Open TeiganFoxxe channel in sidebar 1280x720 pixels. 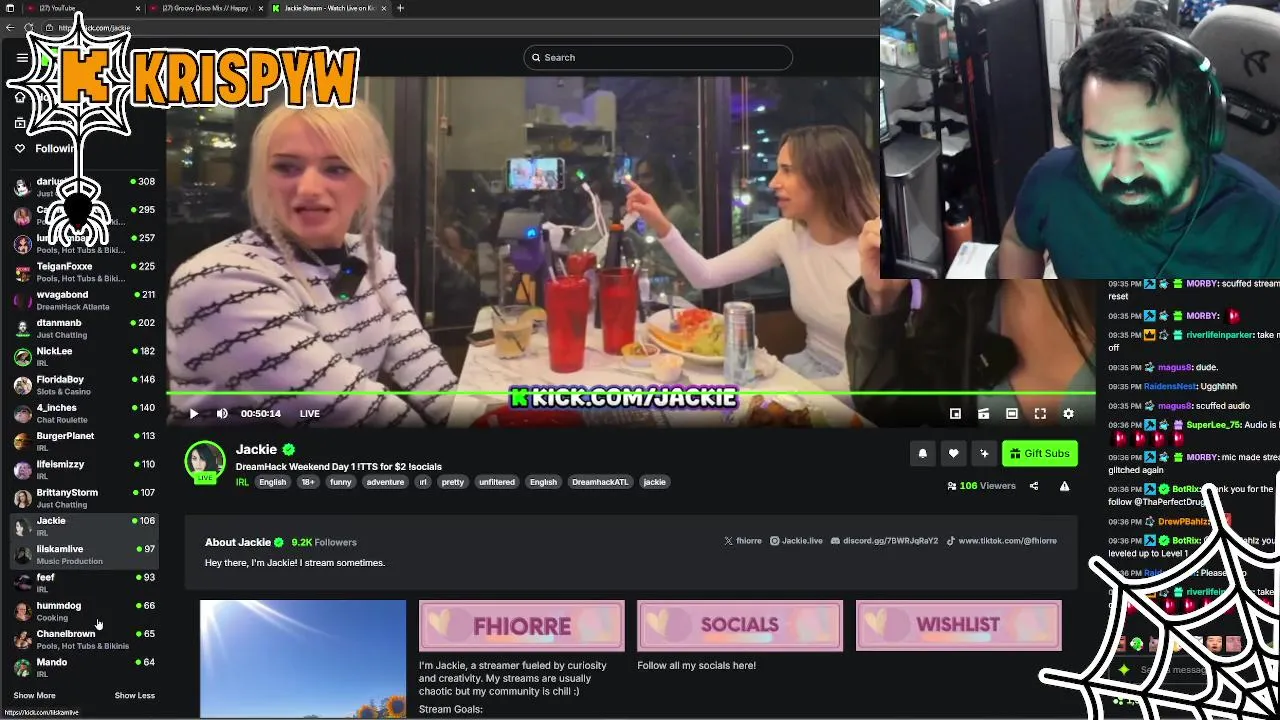pos(84,272)
